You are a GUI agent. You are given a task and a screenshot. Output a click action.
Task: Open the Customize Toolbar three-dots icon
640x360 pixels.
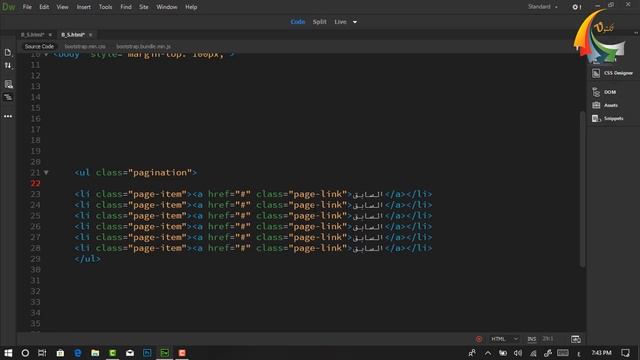[x=8, y=116]
